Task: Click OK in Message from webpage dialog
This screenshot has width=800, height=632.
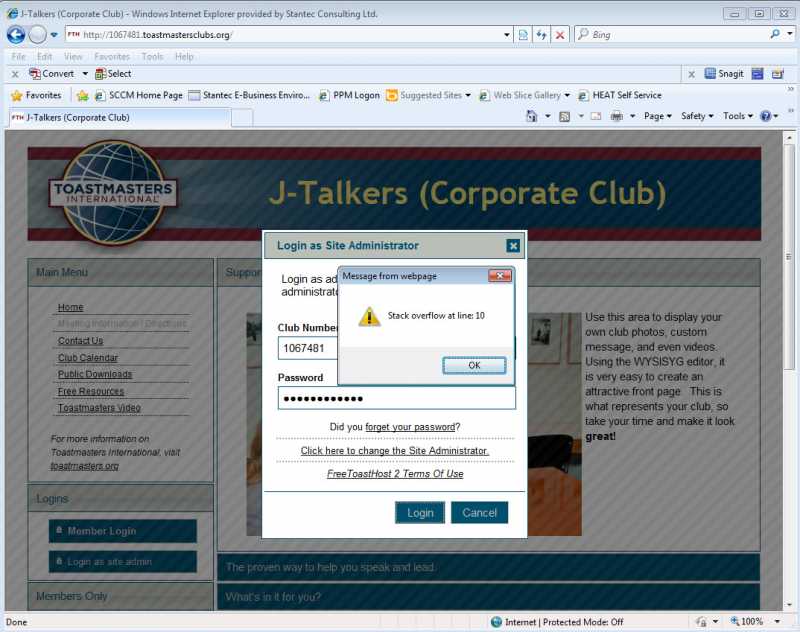Action: pos(474,365)
